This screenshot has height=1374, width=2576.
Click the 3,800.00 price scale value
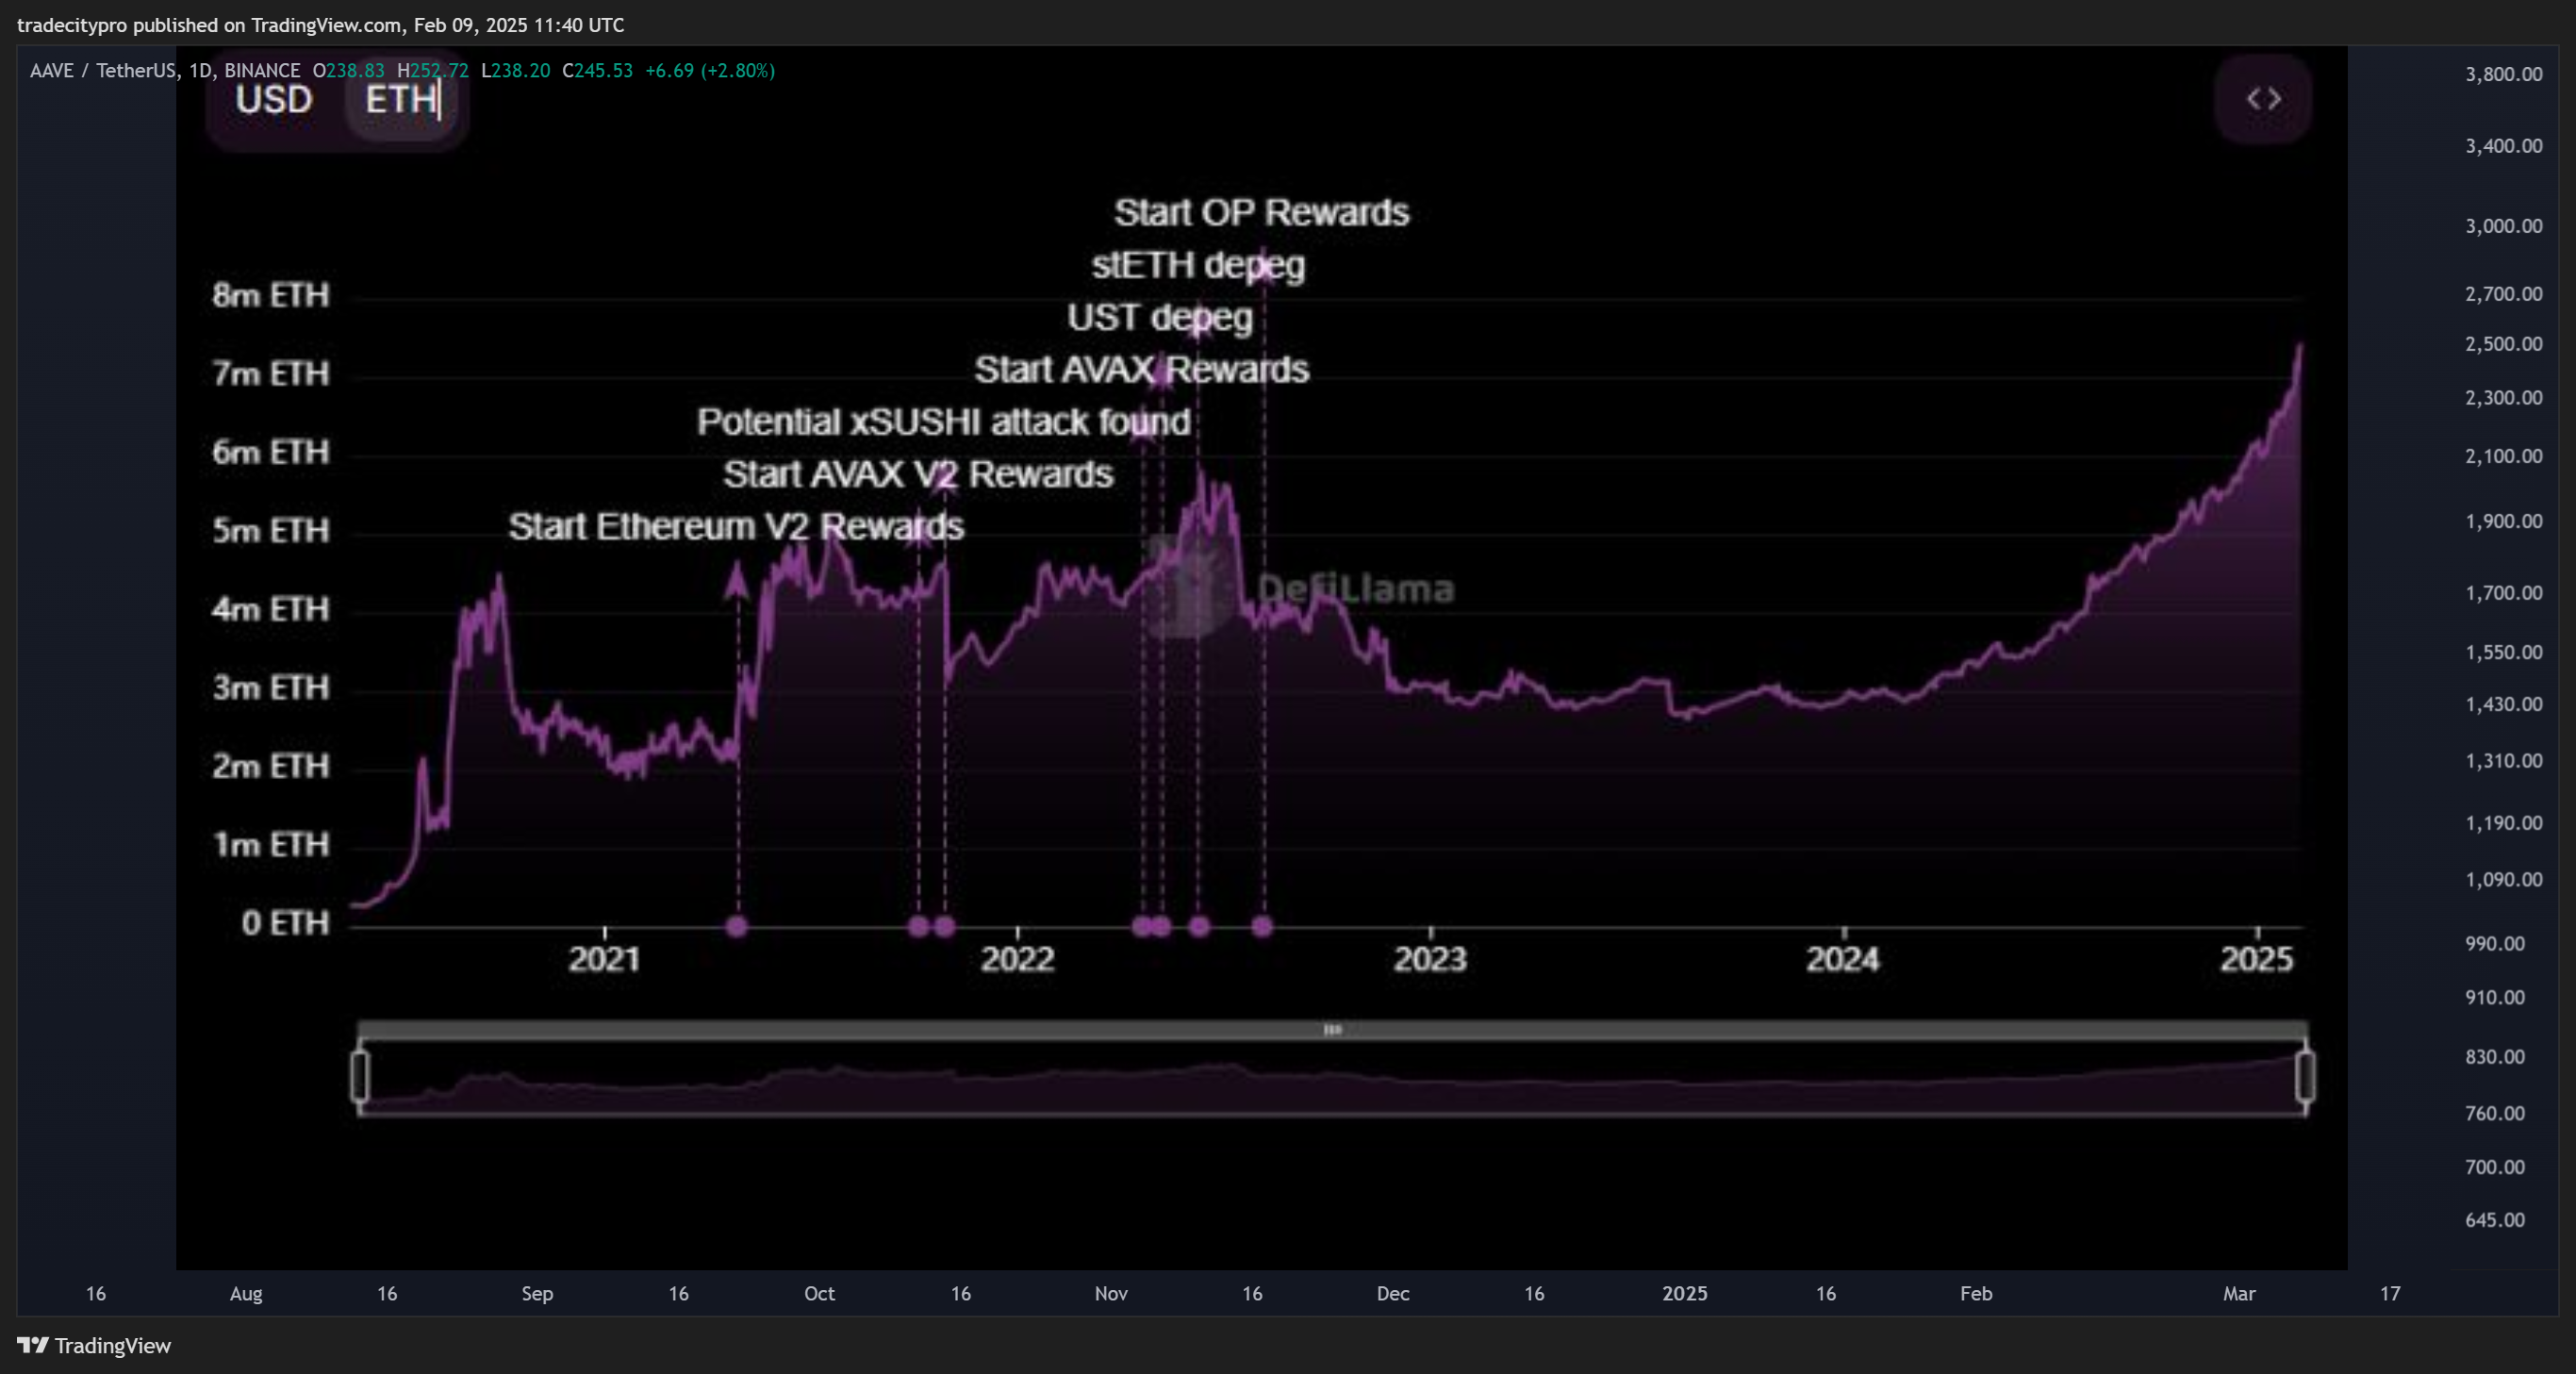click(x=2503, y=74)
